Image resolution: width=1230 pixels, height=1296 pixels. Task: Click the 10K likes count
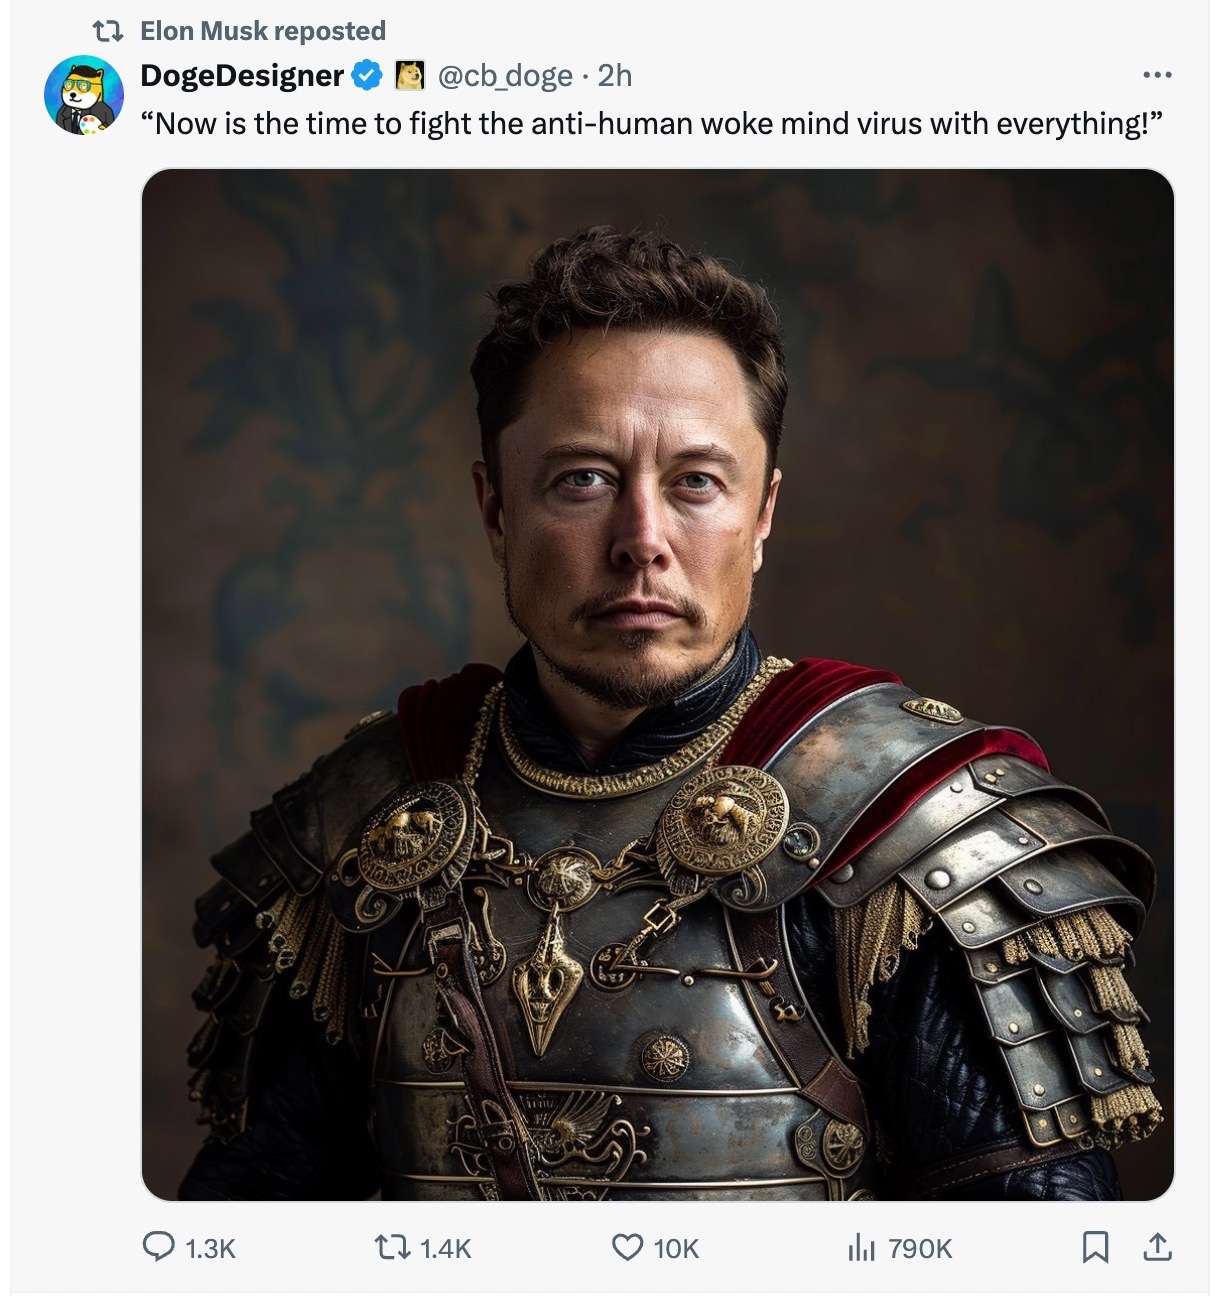(676, 1248)
